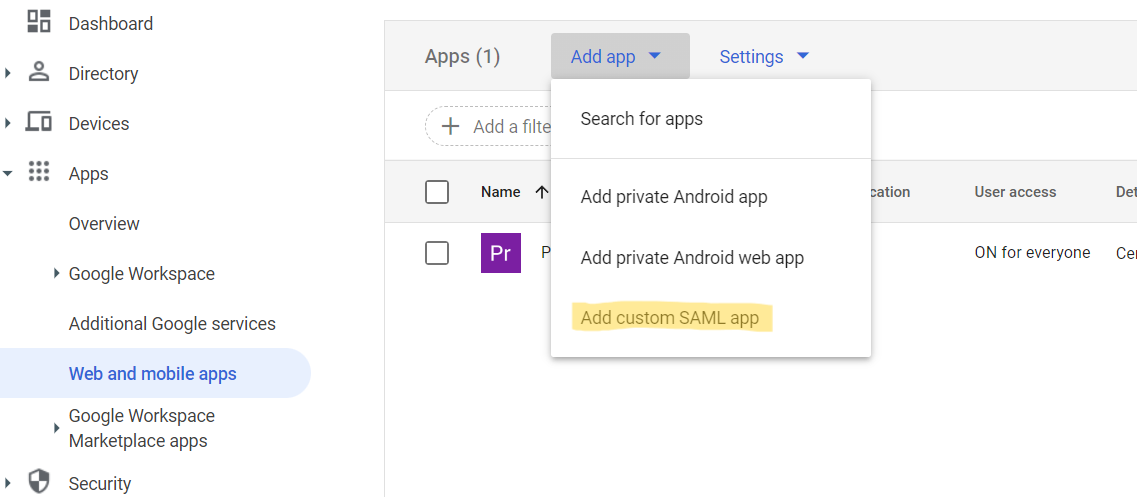The width and height of the screenshot is (1137, 497).
Task: Click the Dashboard icon in sidebar
Action: click(38, 22)
